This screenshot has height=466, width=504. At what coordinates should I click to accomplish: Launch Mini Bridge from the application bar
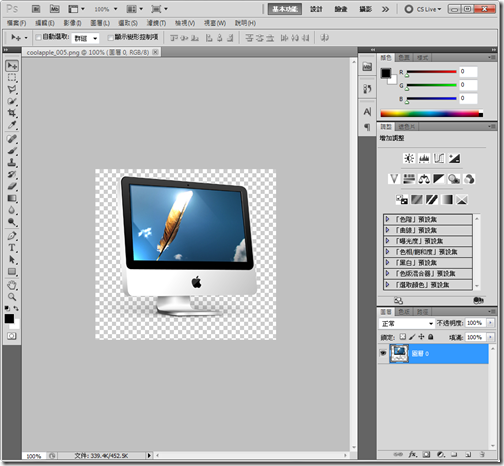click(55, 9)
